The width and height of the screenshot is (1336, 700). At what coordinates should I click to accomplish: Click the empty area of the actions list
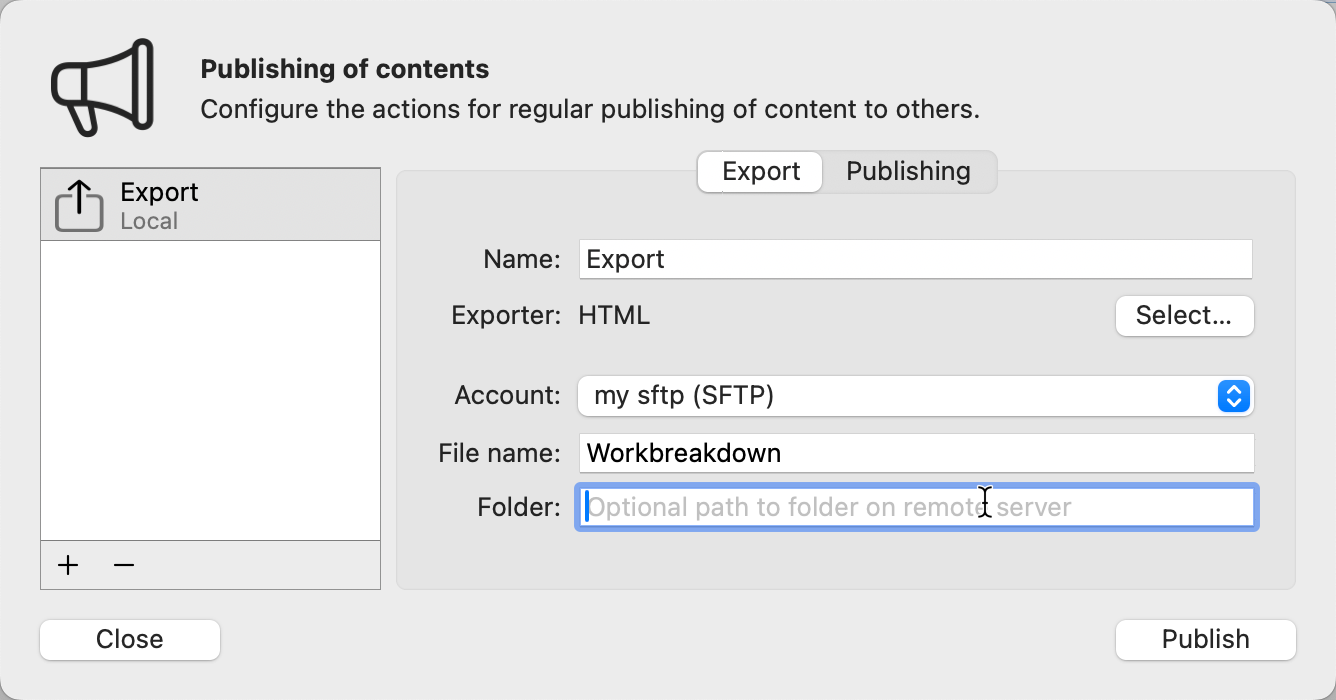pyautogui.click(x=210, y=390)
